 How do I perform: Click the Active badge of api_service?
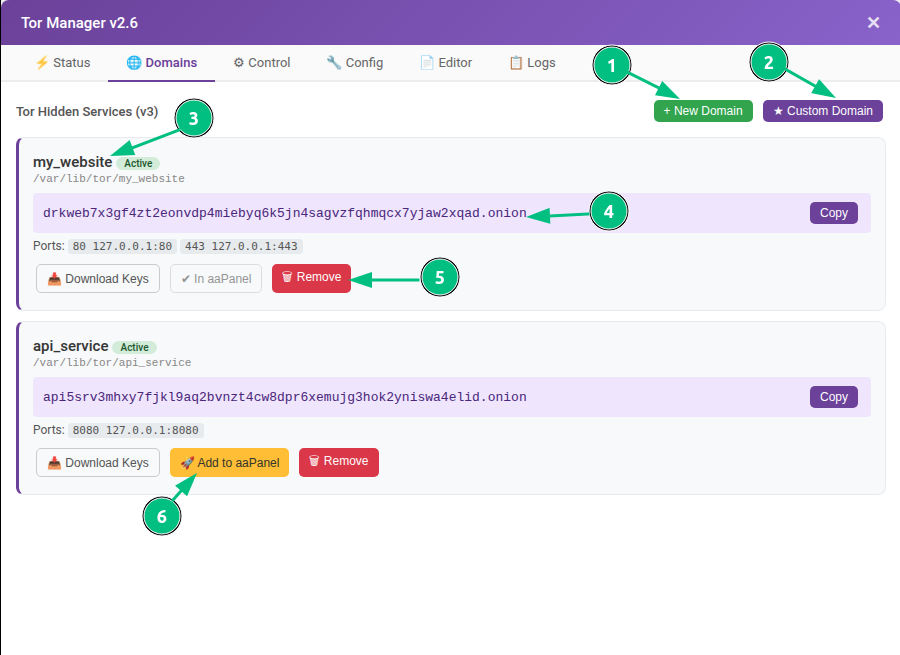134,347
